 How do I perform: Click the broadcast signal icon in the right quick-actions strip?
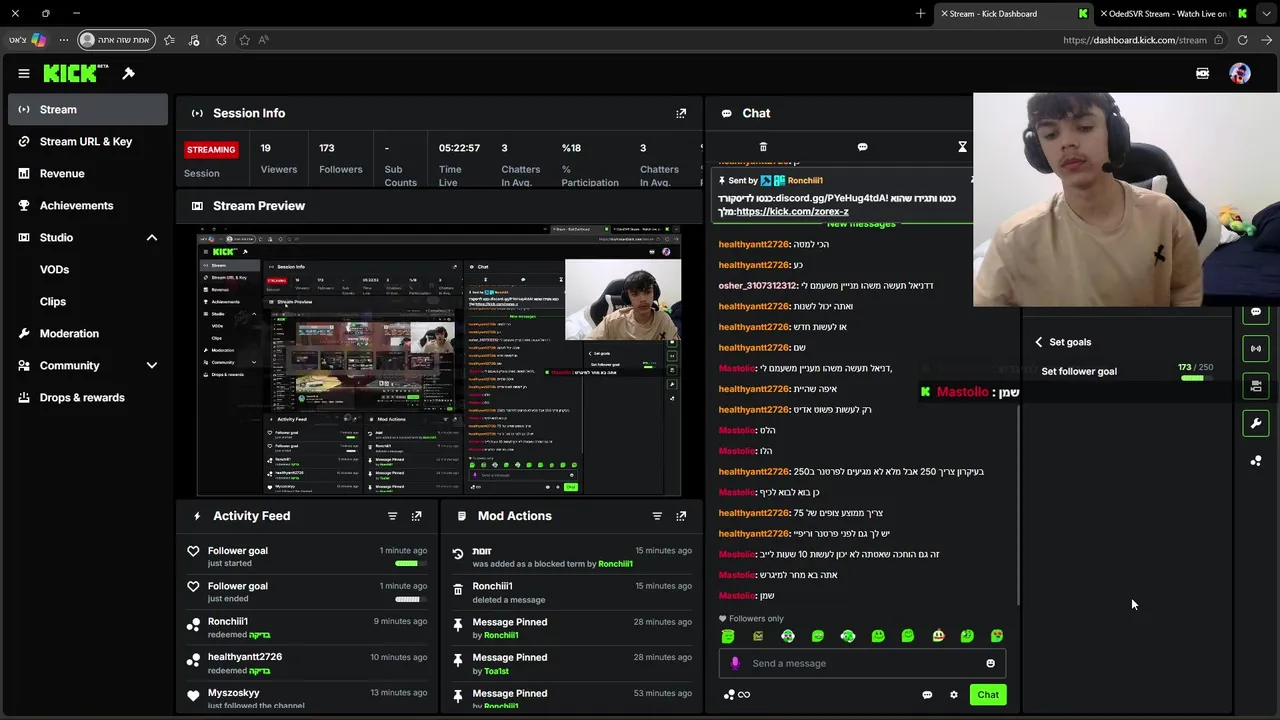1256,348
